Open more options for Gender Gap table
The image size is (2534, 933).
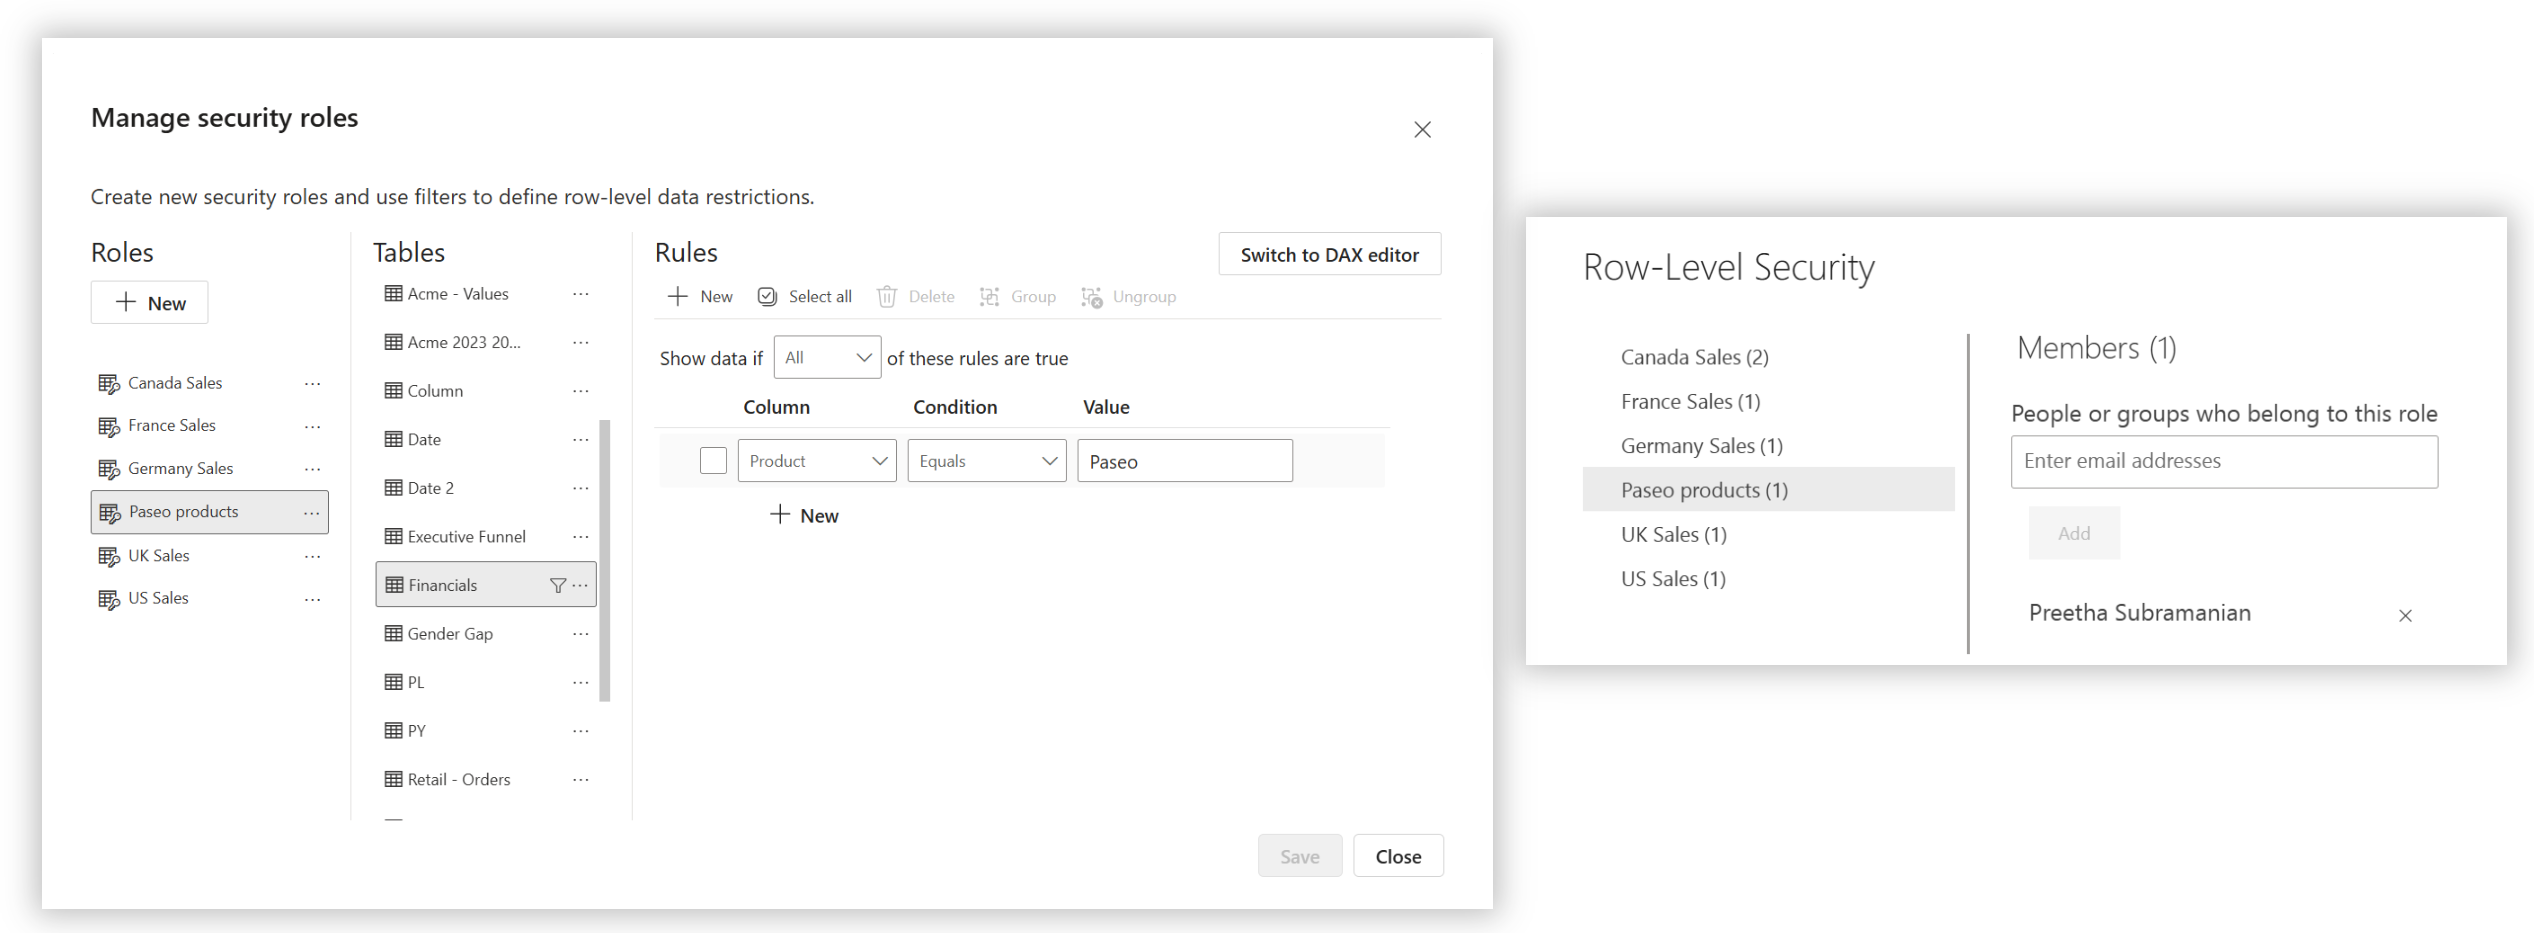tap(580, 634)
